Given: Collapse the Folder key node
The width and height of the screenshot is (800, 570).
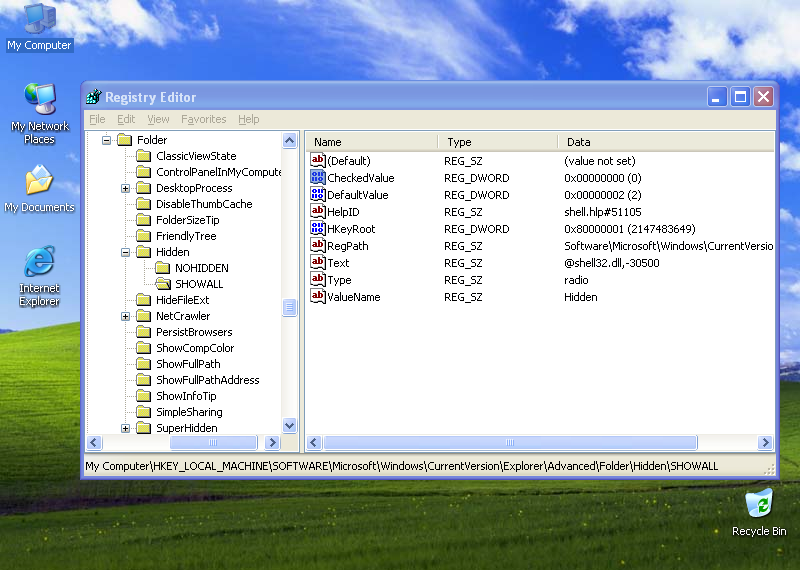Looking at the screenshot, I should 106,140.
